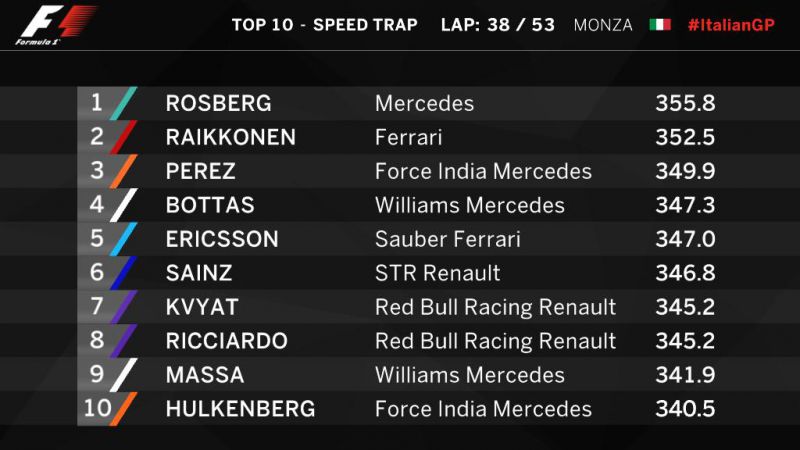This screenshot has height=450, width=800.
Task: Click the purple stripe beside Kvyat
Action: (x=123, y=307)
